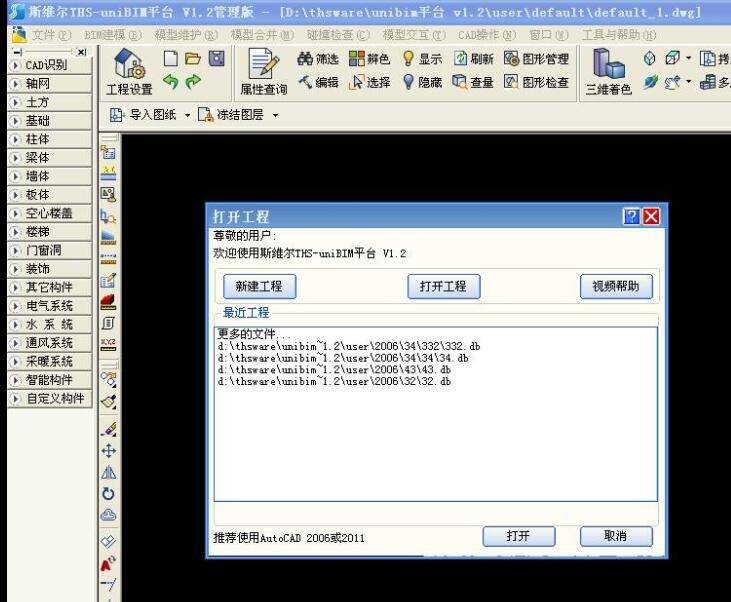Click the save disk icon

[216, 59]
